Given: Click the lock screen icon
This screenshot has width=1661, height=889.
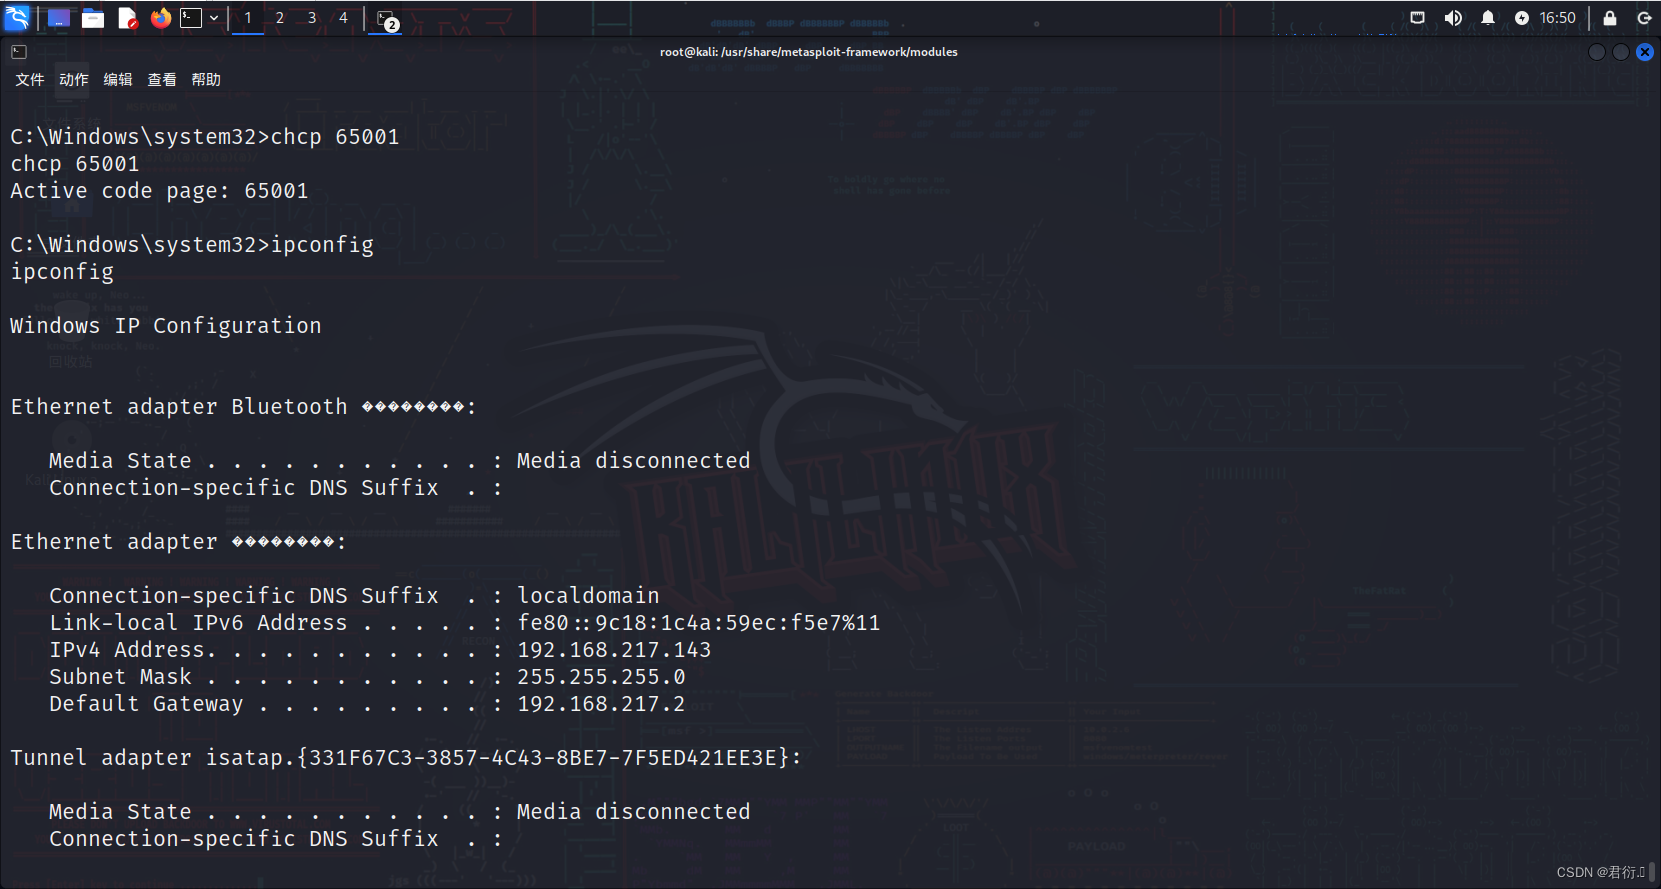Looking at the screenshot, I should [x=1610, y=18].
